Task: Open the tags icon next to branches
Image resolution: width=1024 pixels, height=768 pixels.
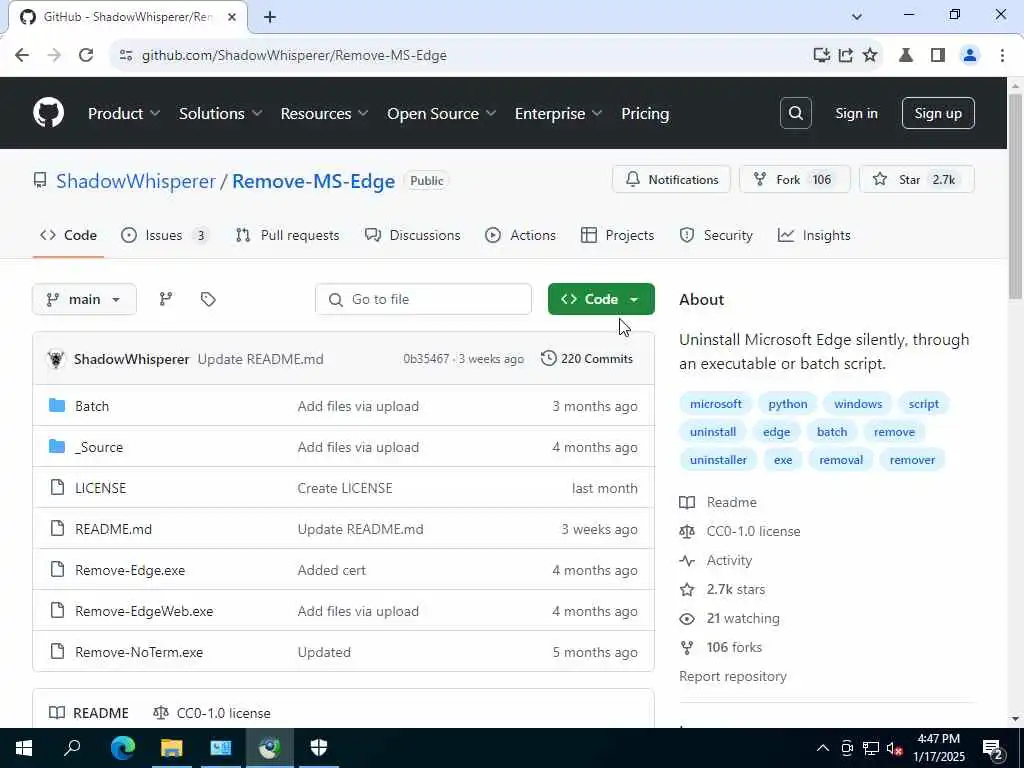Action: [x=208, y=299]
